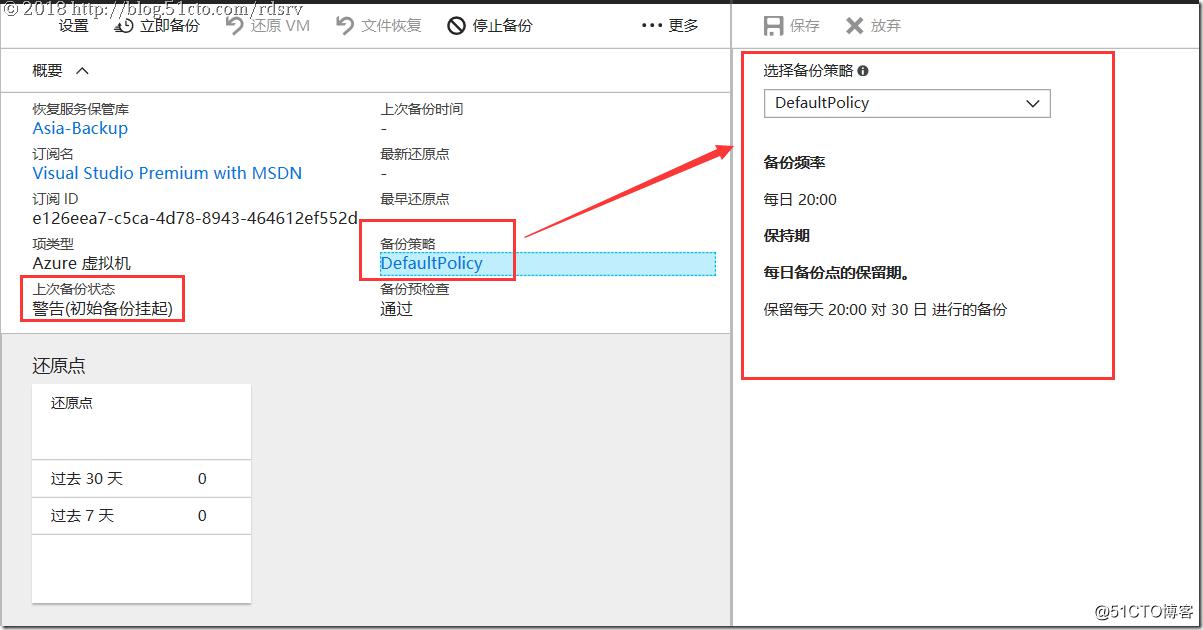This screenshot has width=1203, height=630.
Task: Open the DefaultPolicy backup policy dropdown
Action: click(x=907, y=103)
